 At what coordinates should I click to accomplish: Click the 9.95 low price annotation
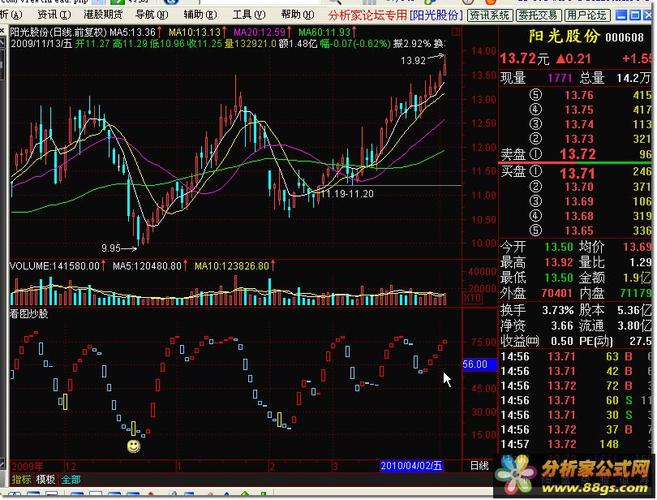point(111,248)
